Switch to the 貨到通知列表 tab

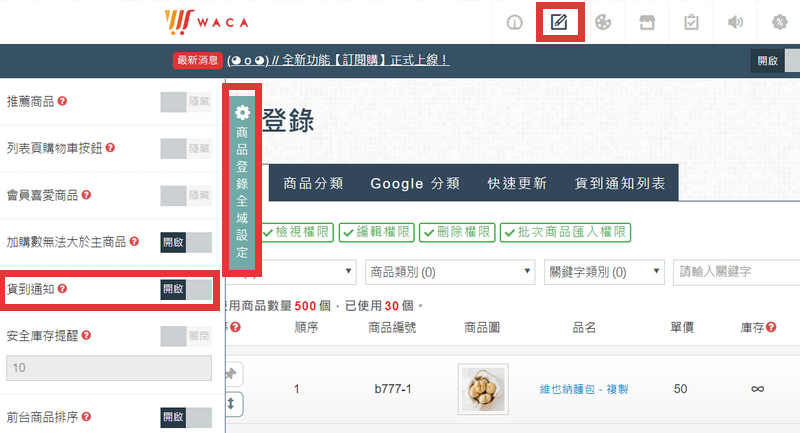click(620, 184)
